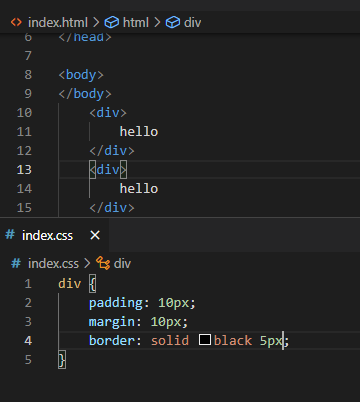
Task: Click closing div tag on line 15
Action: [x=112, y=208]
